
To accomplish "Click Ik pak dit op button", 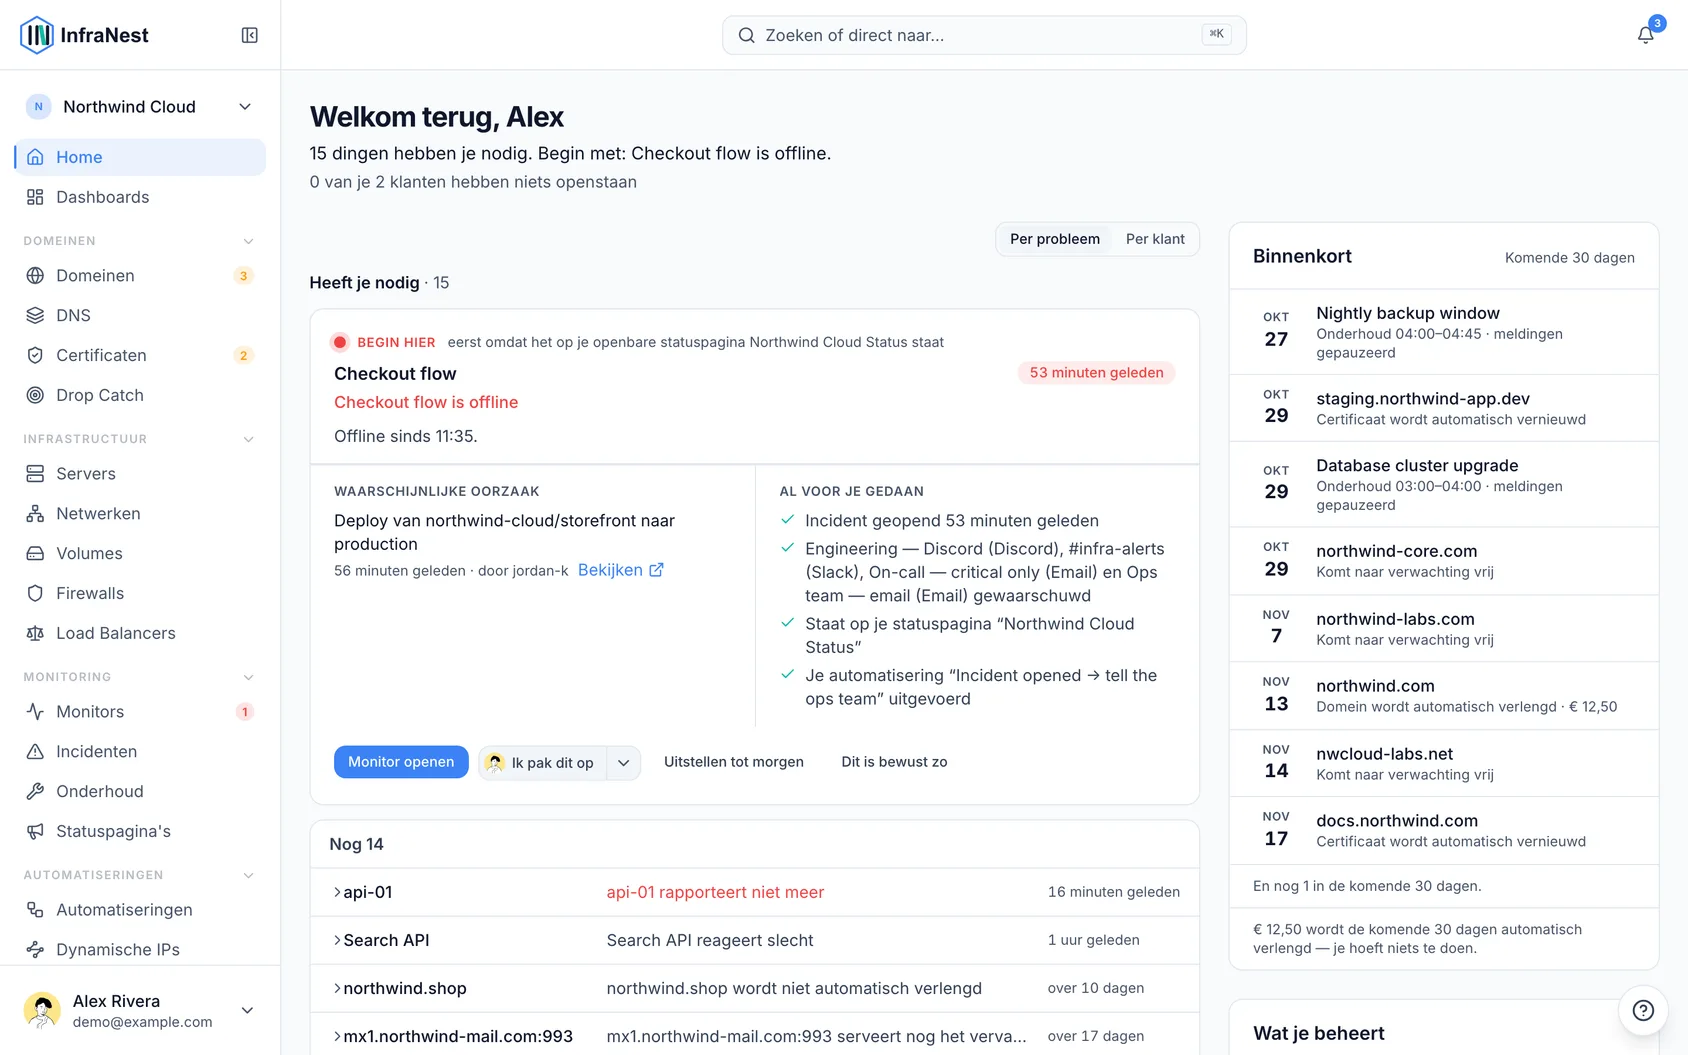I will pos(543,763).
